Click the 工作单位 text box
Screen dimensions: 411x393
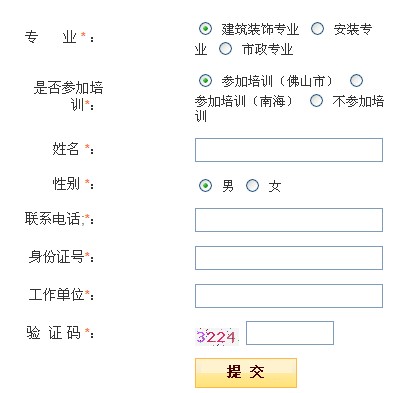click(x=289, y=296)
